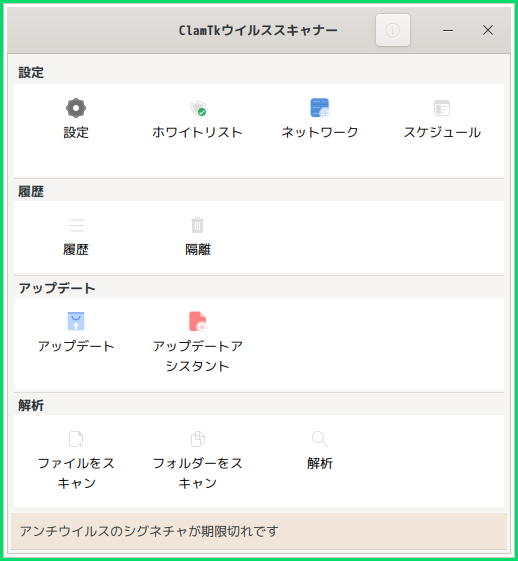Open the 隔離 quarantine trash icon
Viewport: 518px width, 561px height.
point(197,225)
